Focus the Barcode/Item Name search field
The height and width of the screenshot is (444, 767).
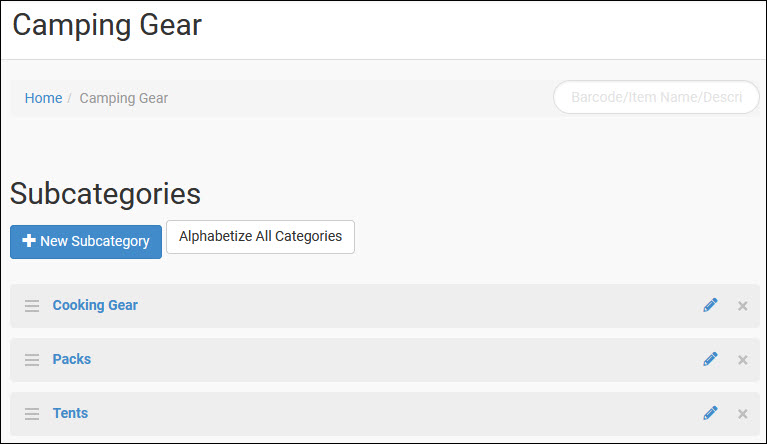(x=656, y=97)
